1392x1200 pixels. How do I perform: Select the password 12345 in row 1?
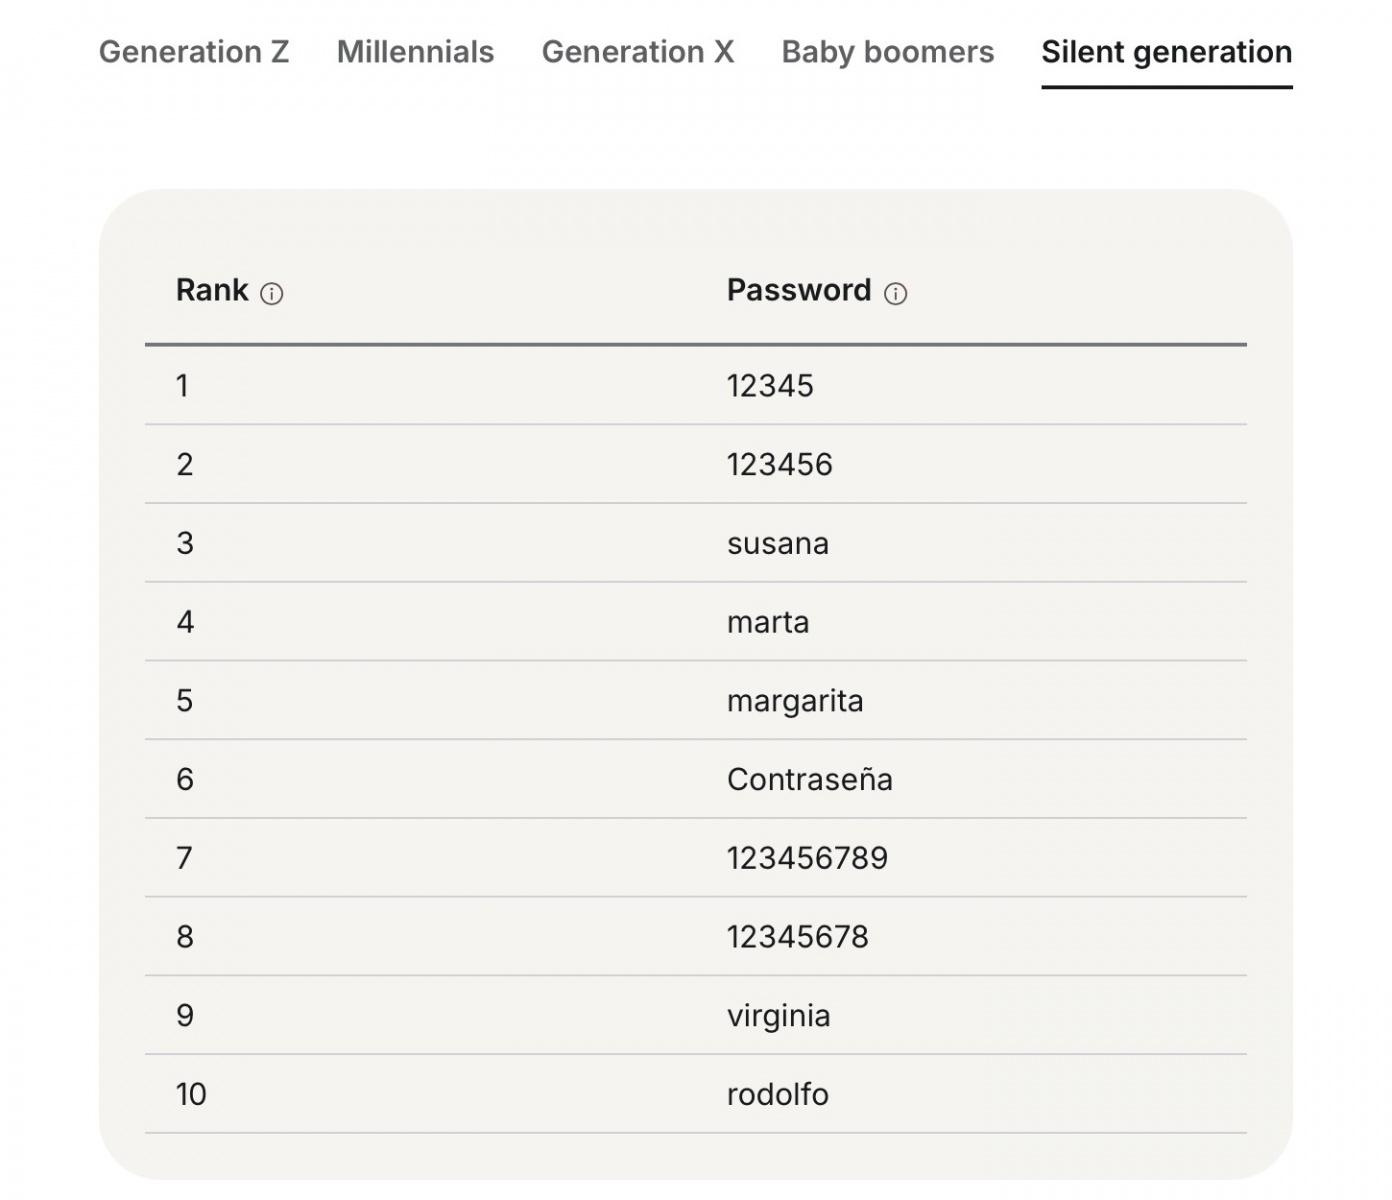[x=770, y=386]
